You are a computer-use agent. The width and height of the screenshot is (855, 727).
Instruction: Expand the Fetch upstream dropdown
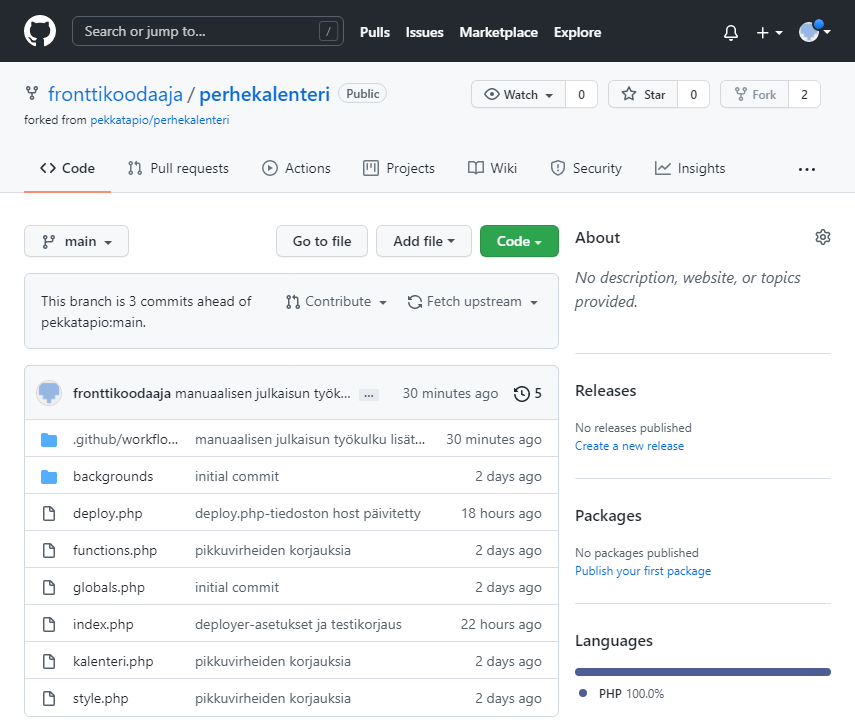click(x=473, y=302)
